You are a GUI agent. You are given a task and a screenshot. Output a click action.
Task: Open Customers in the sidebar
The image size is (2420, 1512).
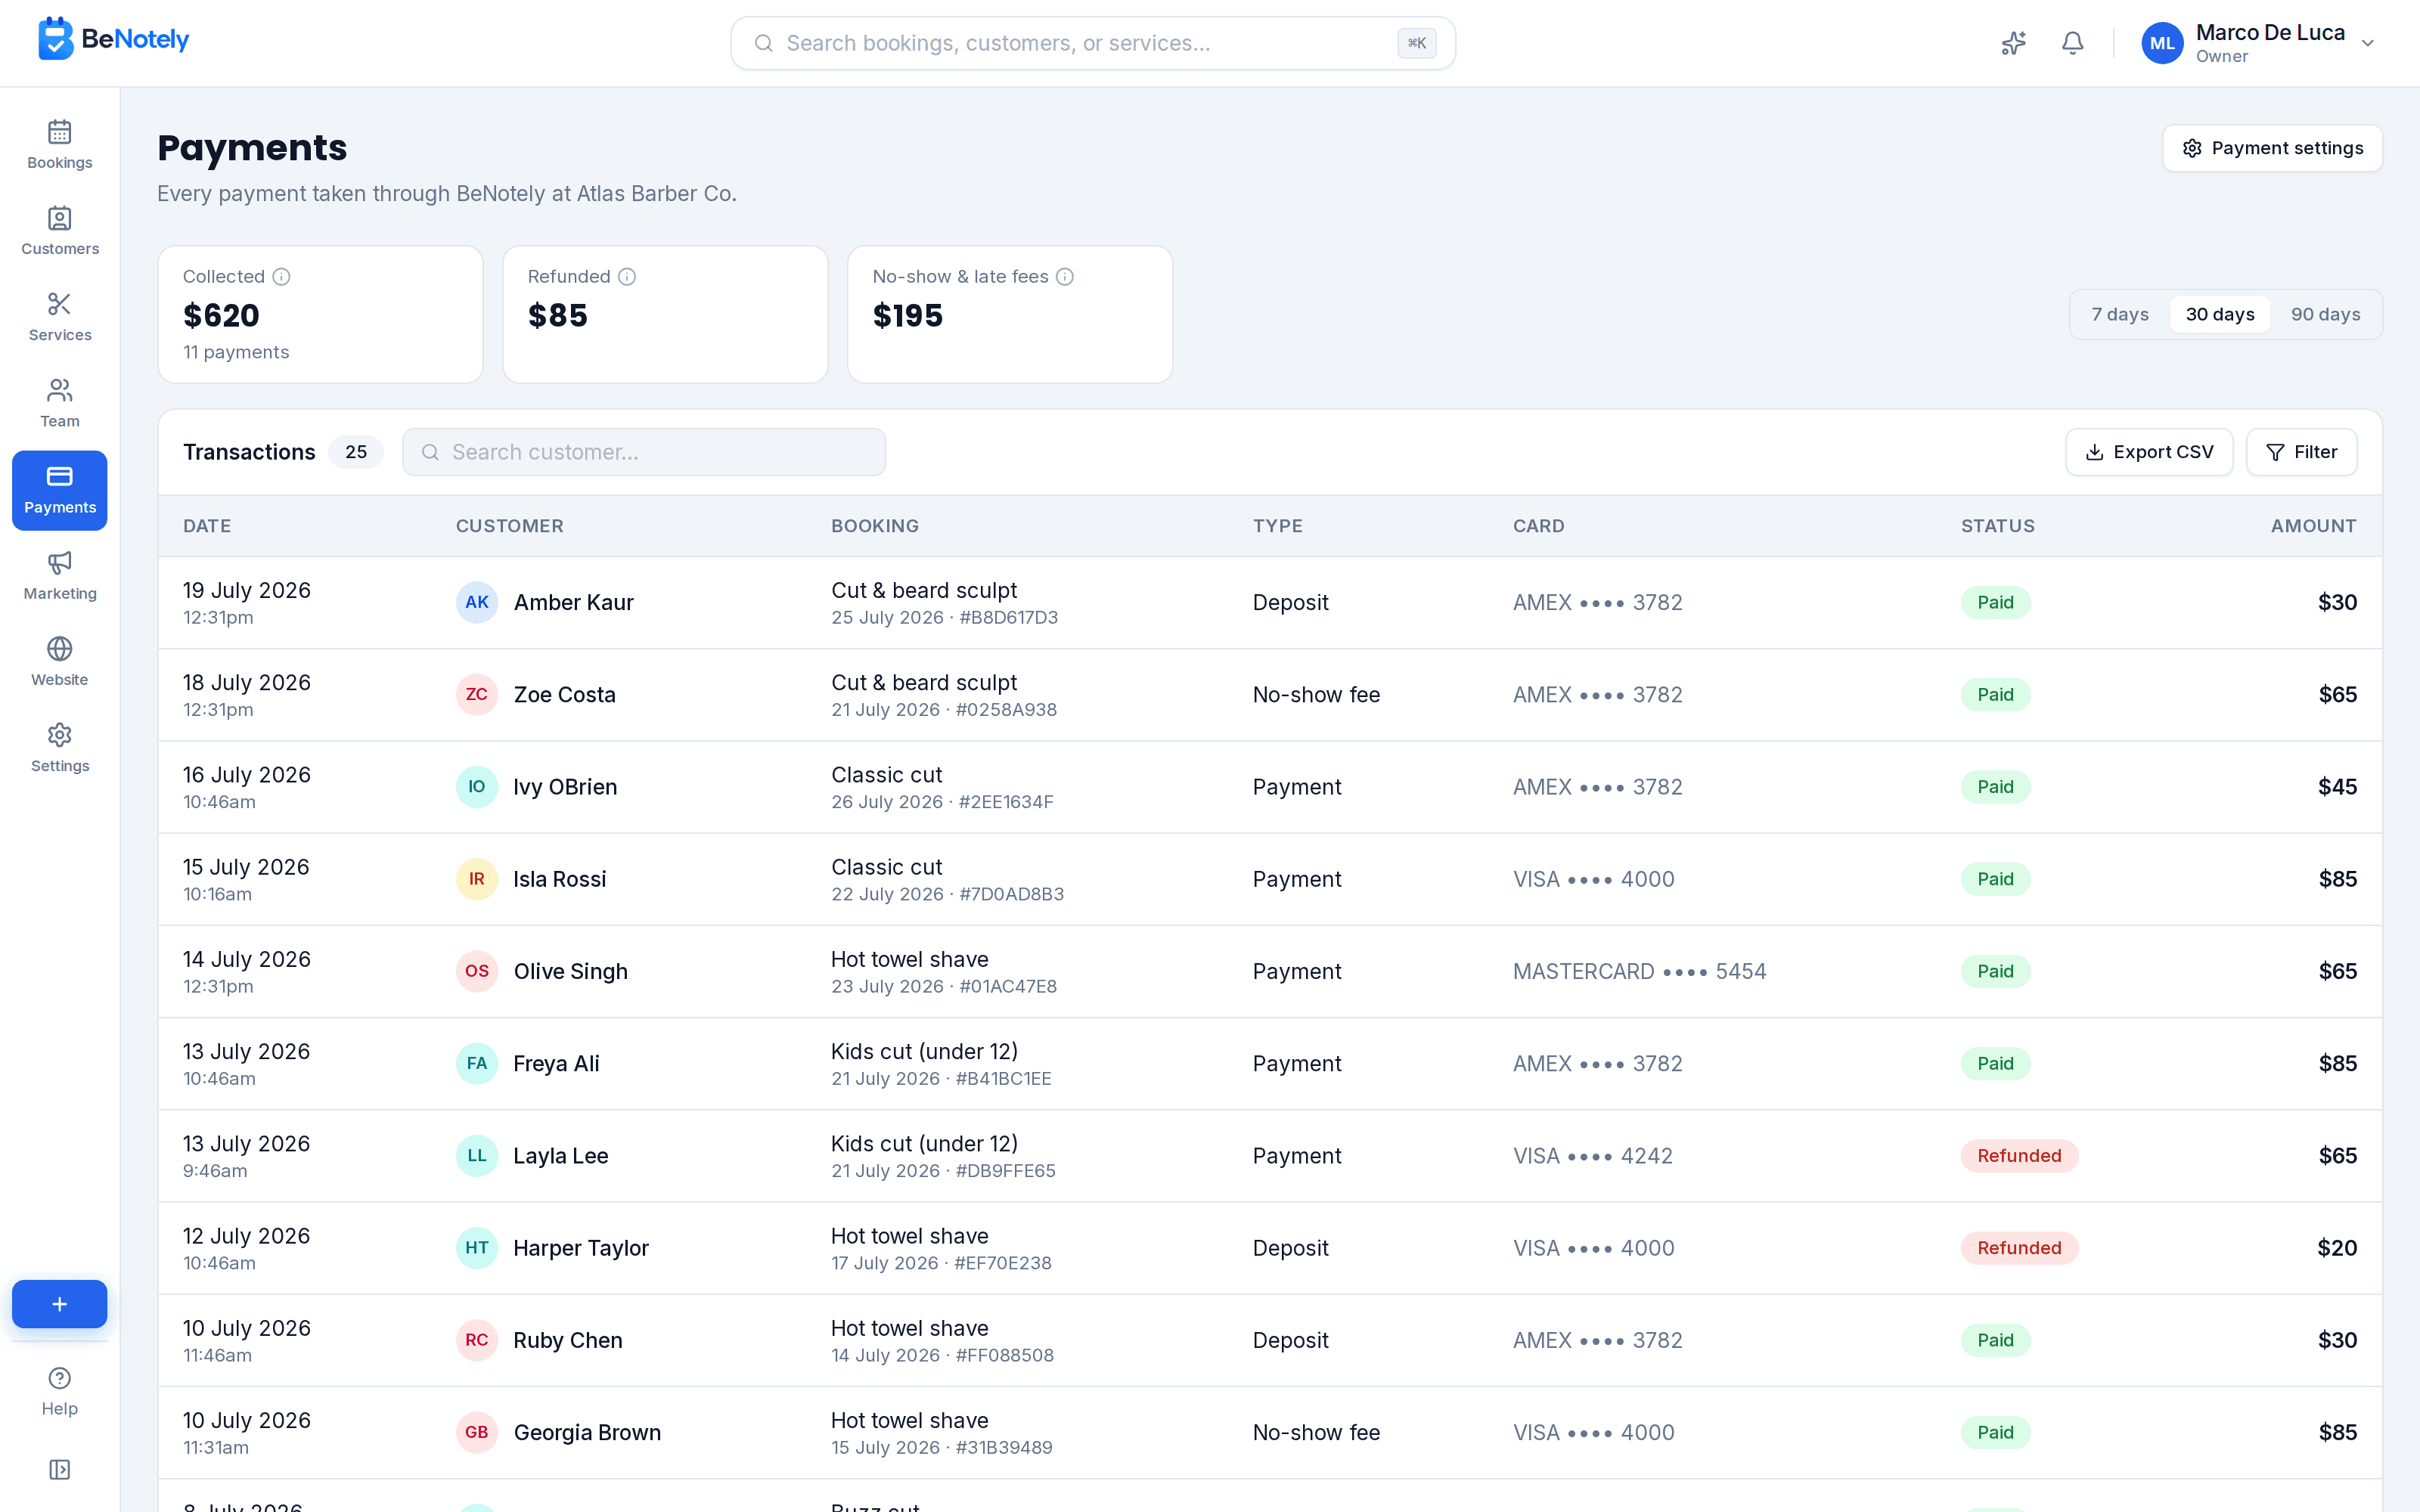pos(60,231)
